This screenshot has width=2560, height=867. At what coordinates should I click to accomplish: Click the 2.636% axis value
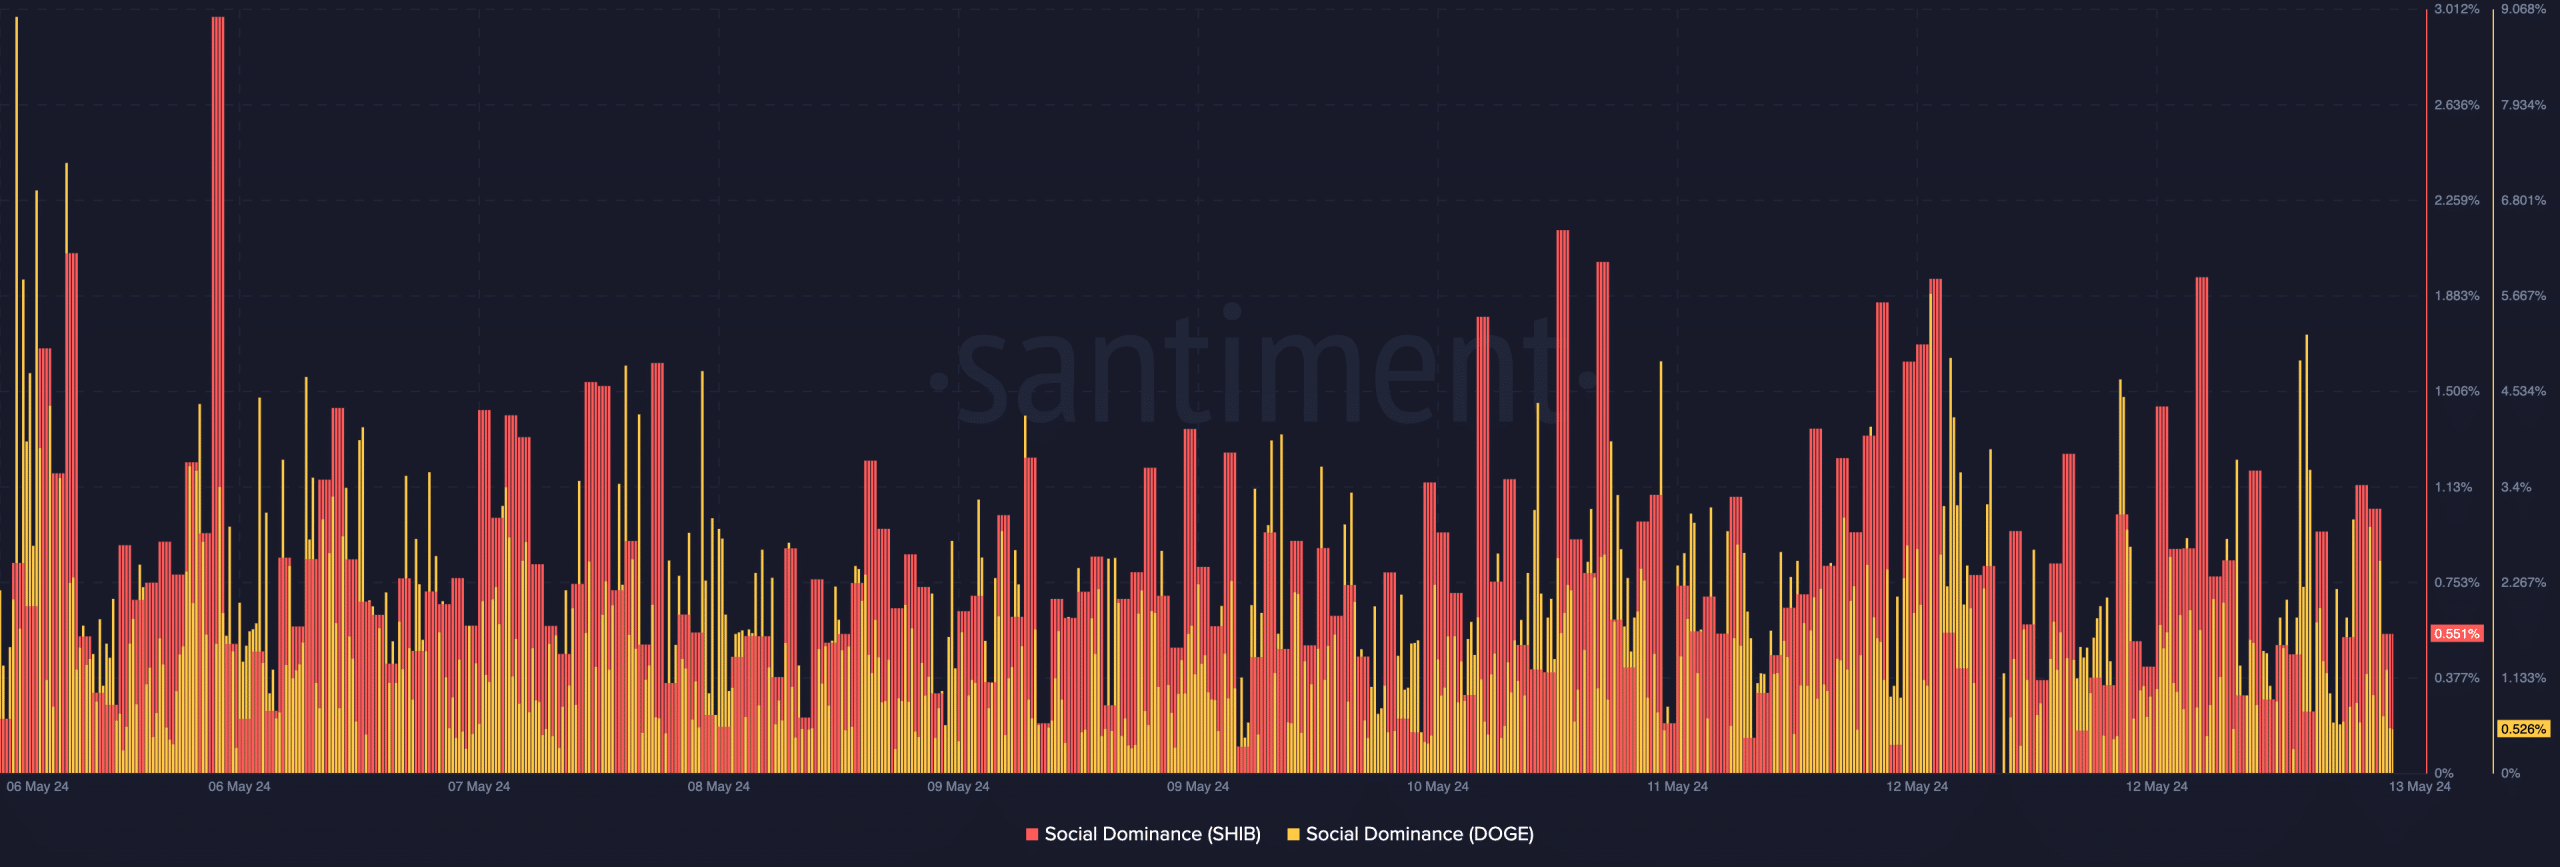pyautogui.click(x=2457, y=105)
